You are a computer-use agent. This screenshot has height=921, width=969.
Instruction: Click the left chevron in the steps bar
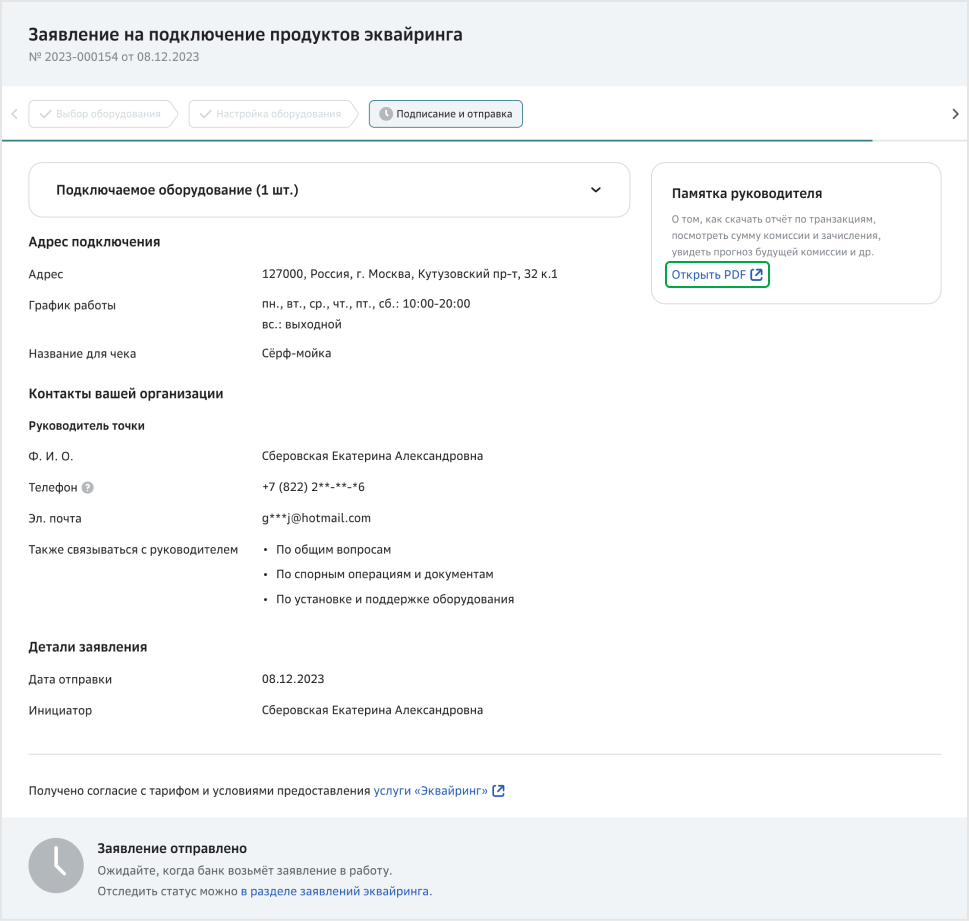14,113
